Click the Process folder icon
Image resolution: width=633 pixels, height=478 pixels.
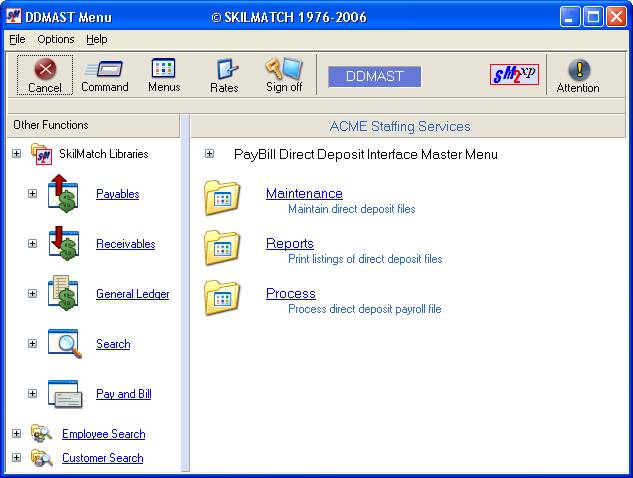(222, 298)
